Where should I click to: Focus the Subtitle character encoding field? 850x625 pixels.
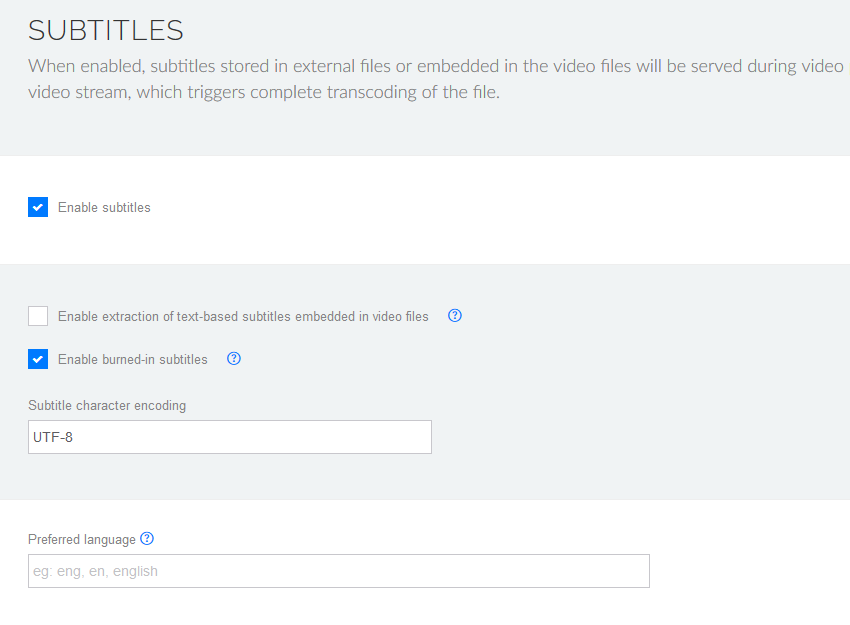tap(230, 437)
